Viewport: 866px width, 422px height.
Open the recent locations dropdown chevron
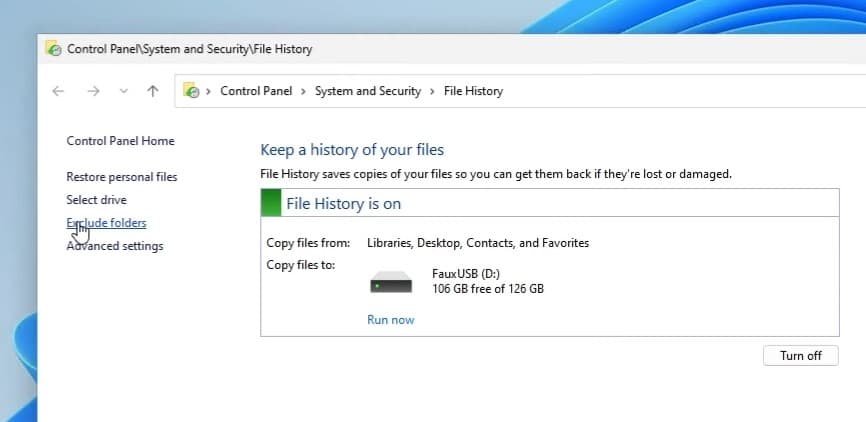[123, 91]
